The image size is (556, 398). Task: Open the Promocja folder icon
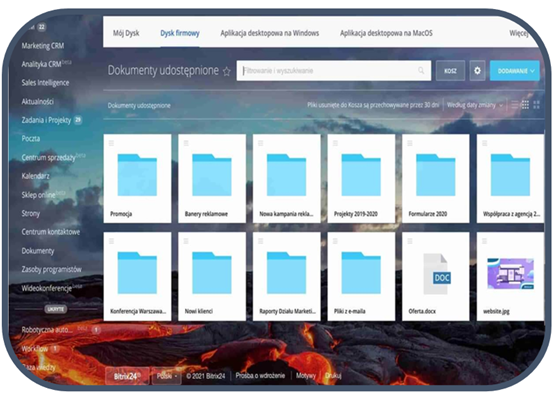pos(137,175)
